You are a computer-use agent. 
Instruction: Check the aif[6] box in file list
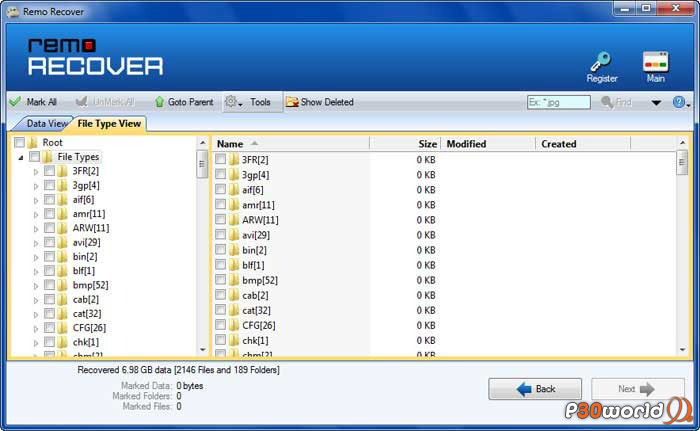tap(221, 190)
